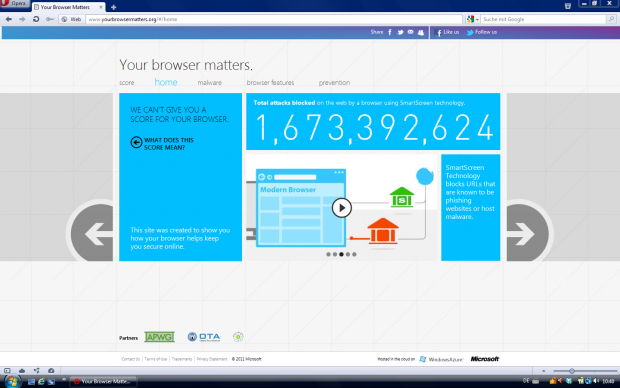The height and width of the screenshot is (388, 620).
Task: Open the Terms of Use link
Action: (x=155, y=359)
